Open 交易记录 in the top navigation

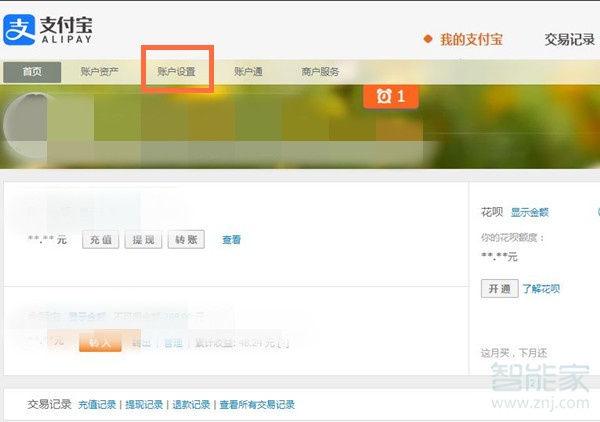tap(570, 39)
